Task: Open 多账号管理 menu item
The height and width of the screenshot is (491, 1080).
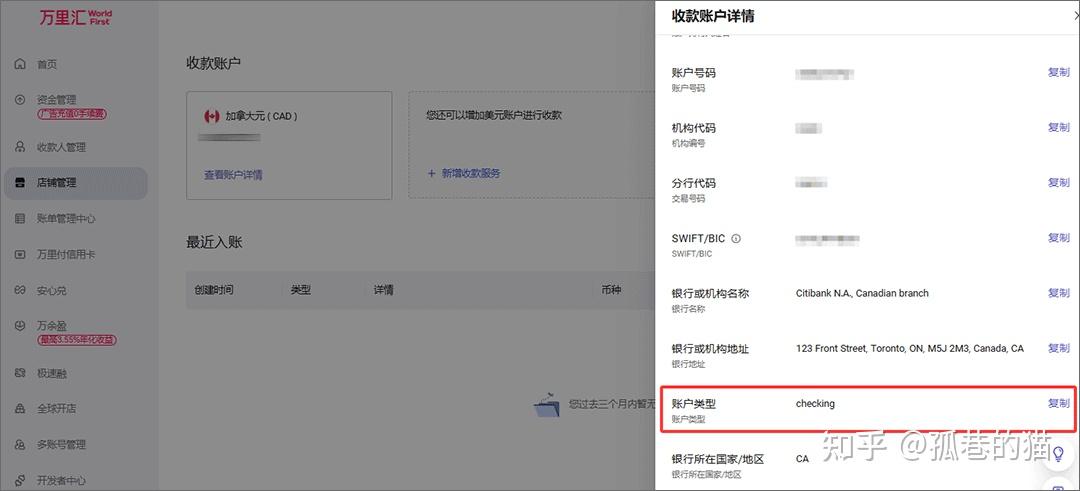Action: click(61, 444)
